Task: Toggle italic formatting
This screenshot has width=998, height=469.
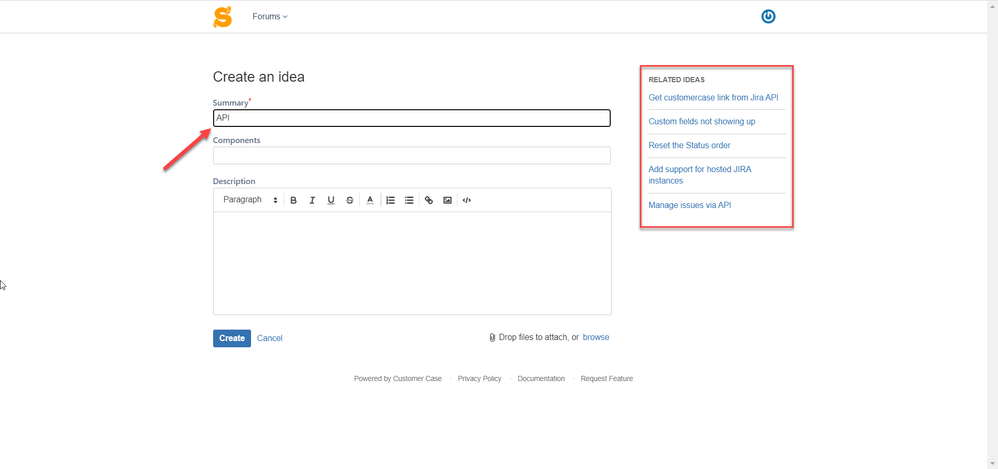Action: [x=312, y=200]
